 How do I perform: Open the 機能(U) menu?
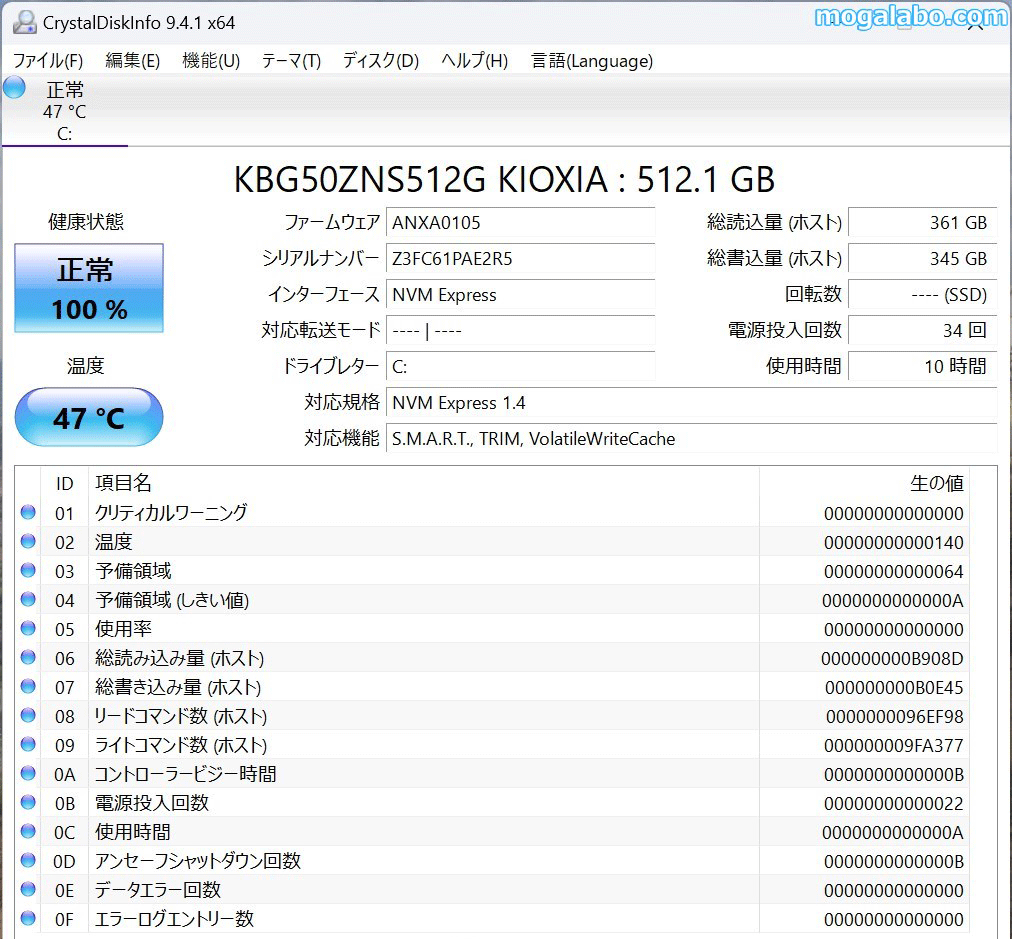coord(211,61)
